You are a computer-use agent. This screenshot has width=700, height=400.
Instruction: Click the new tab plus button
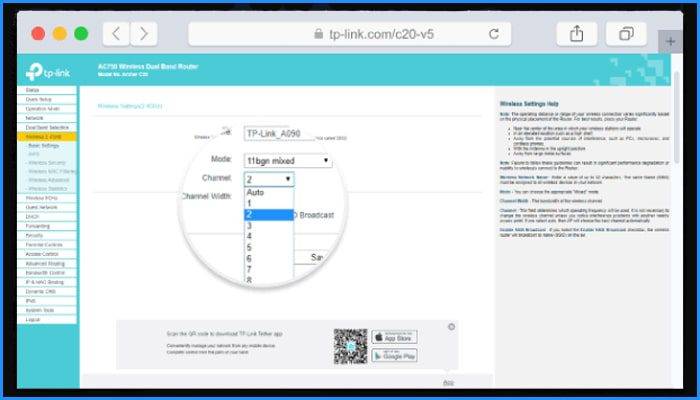coord(671,41)
